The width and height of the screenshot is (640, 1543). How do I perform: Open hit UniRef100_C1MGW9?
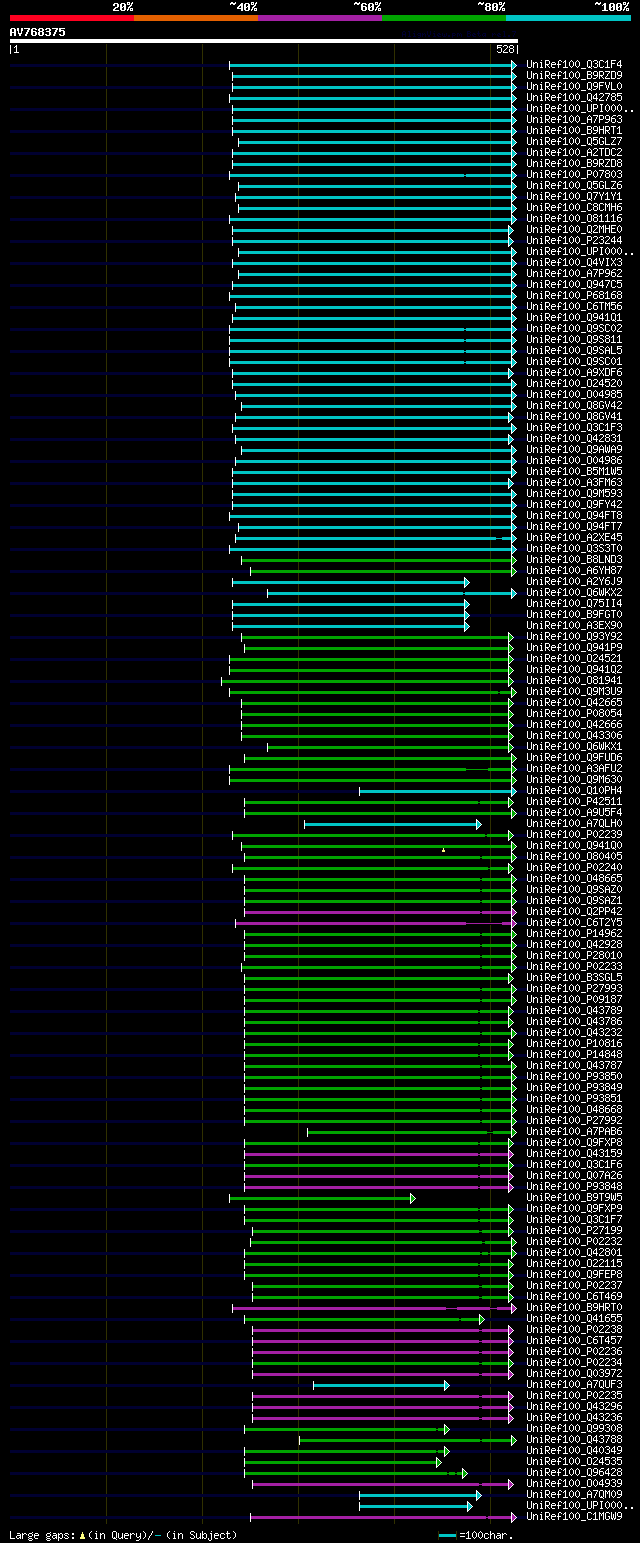click(x=574, y=1516)
